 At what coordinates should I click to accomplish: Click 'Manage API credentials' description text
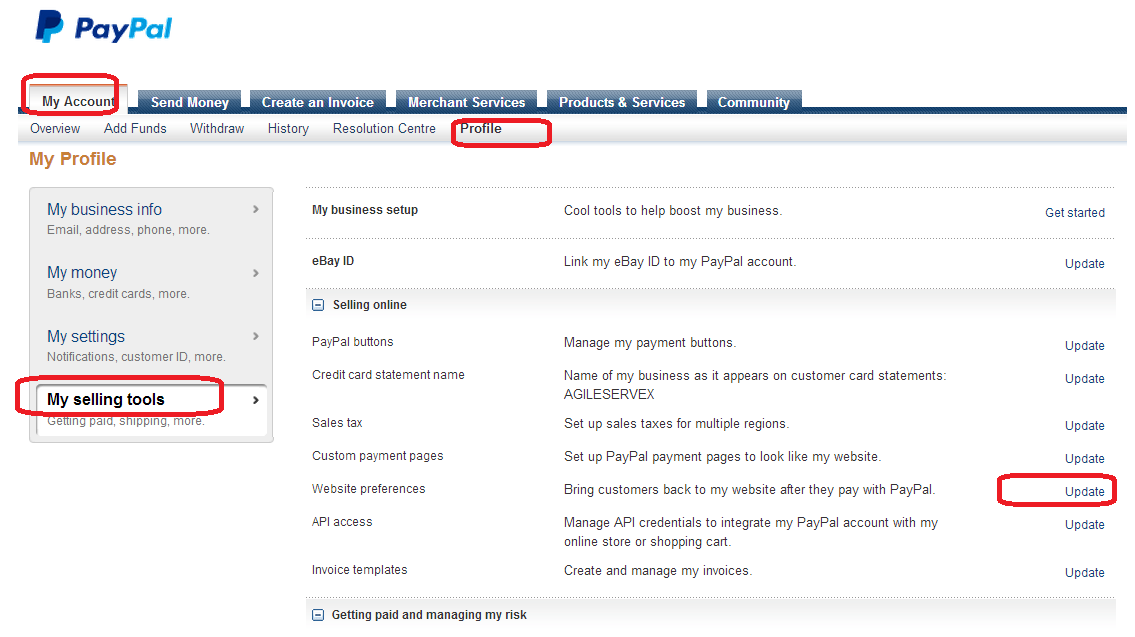click(x=751, y=532)
